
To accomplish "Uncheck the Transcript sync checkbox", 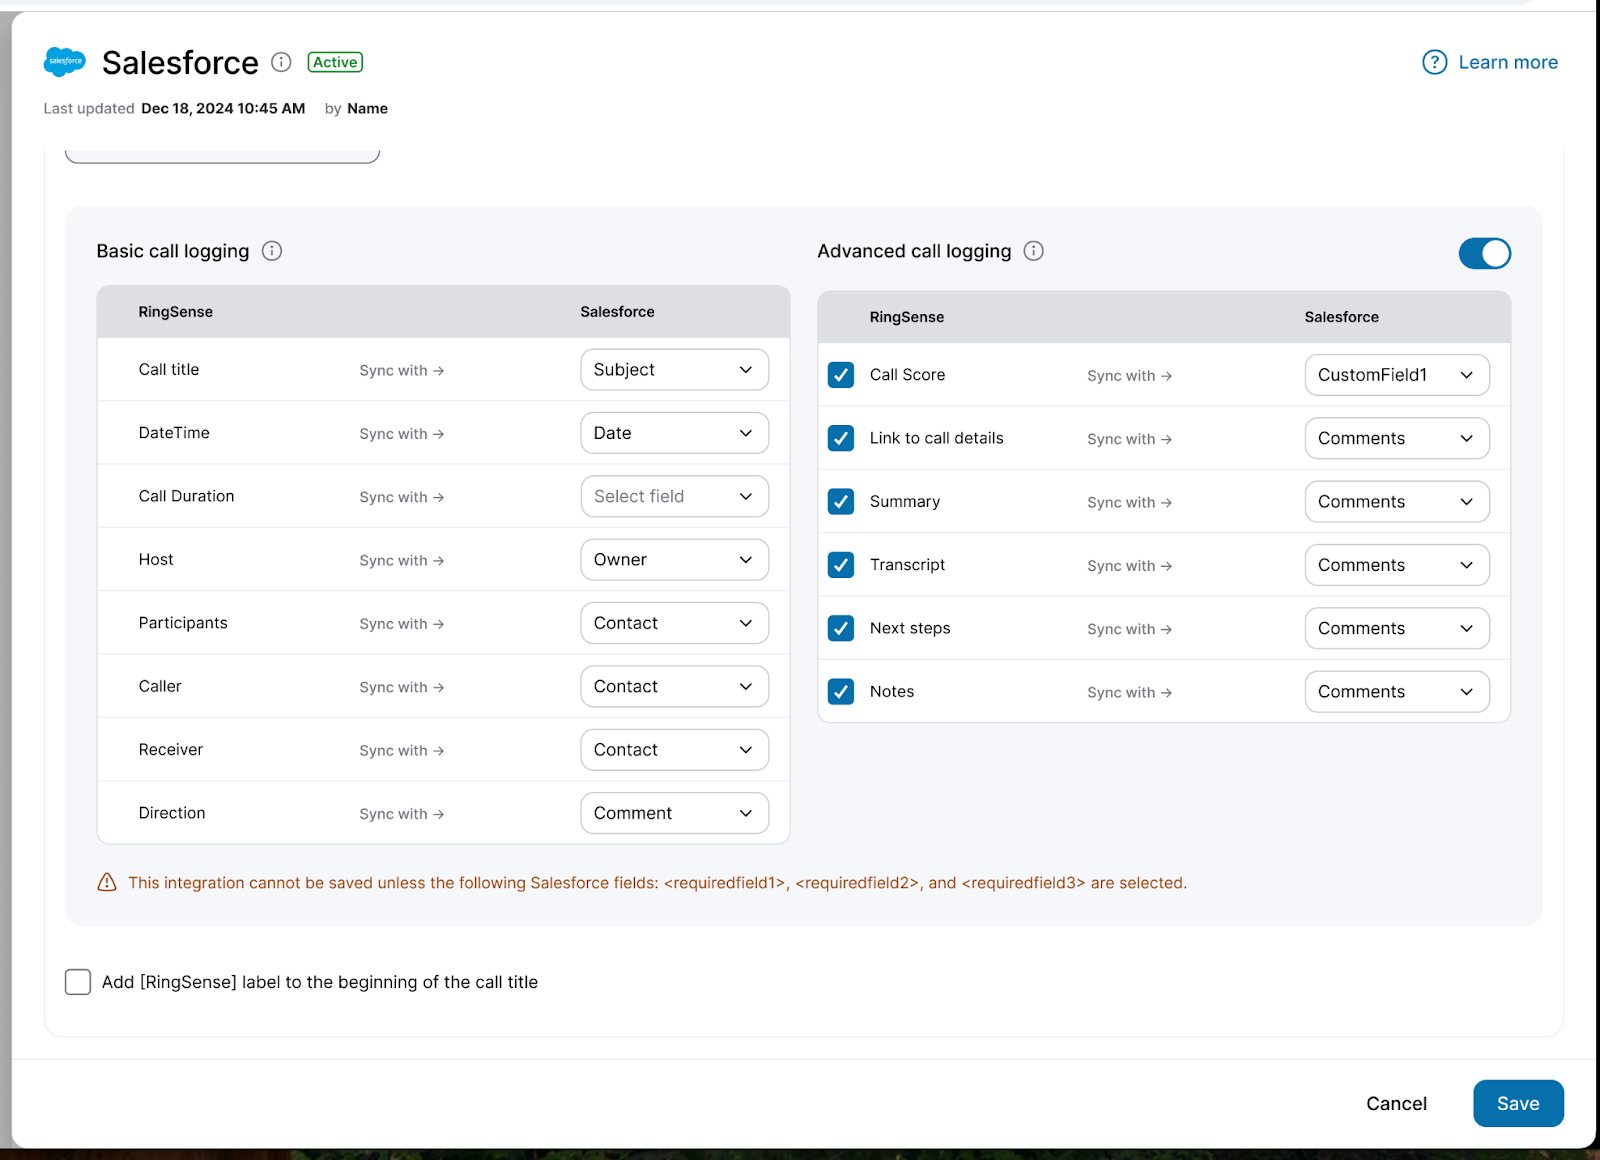I will point(840,565).
